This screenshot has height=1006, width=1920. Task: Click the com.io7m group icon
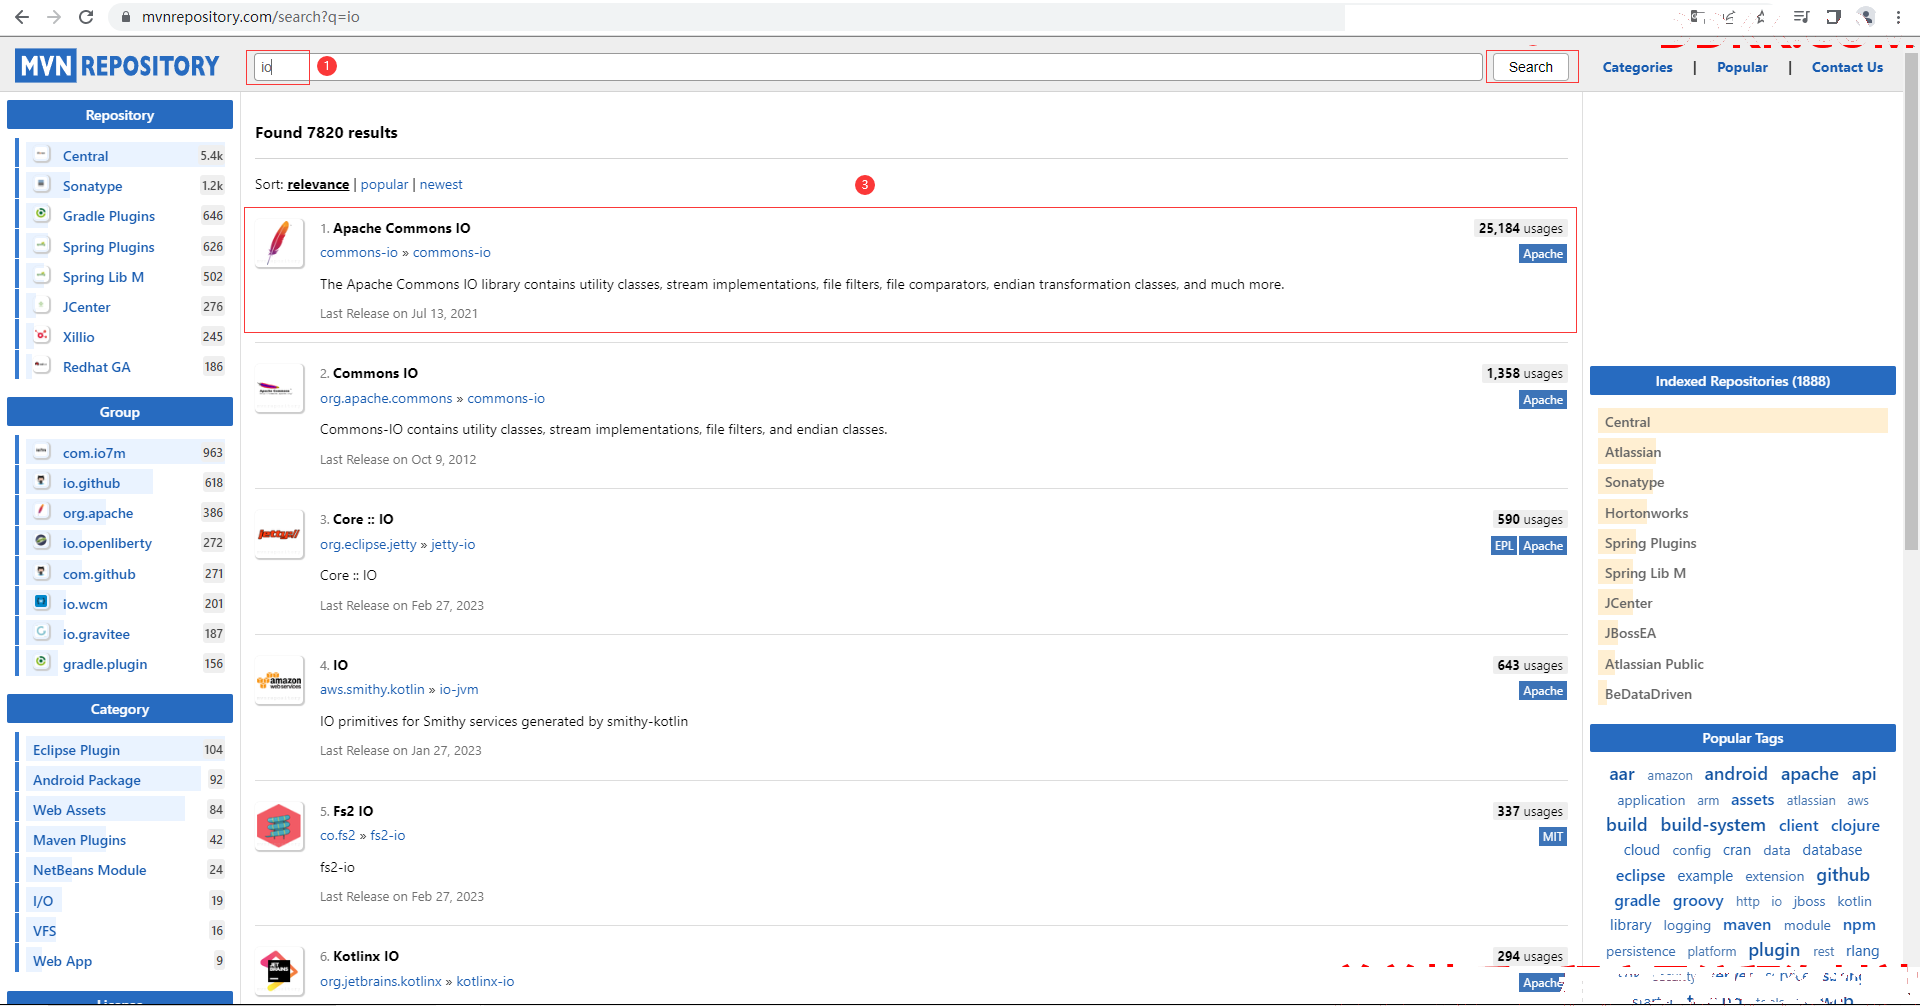click(x=42, y=452)
